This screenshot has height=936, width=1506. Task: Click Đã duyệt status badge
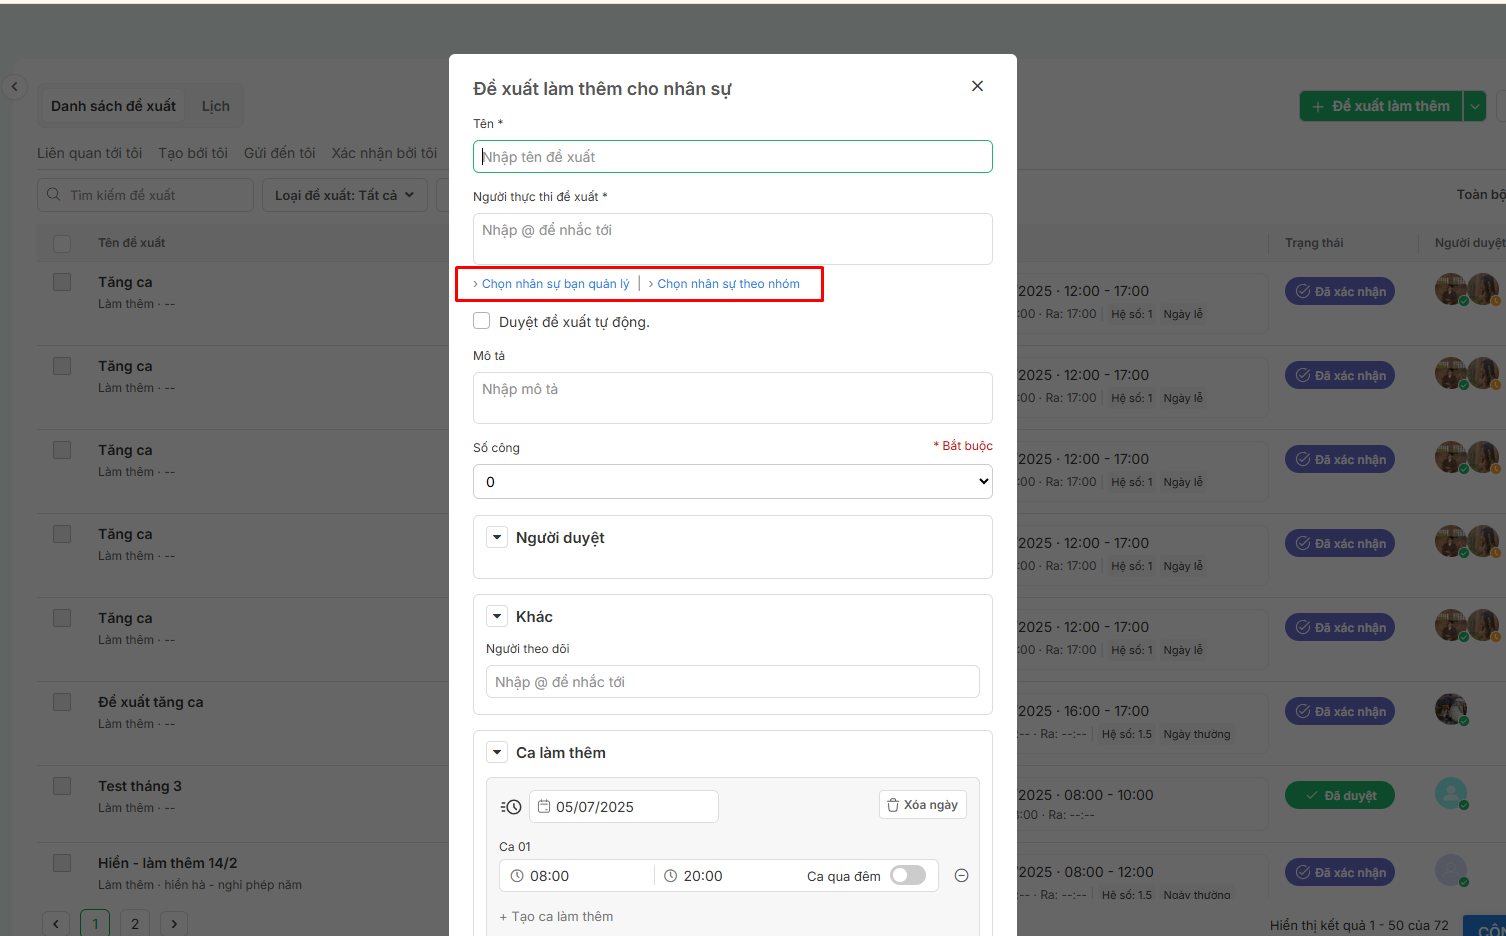coord(1340,795)
